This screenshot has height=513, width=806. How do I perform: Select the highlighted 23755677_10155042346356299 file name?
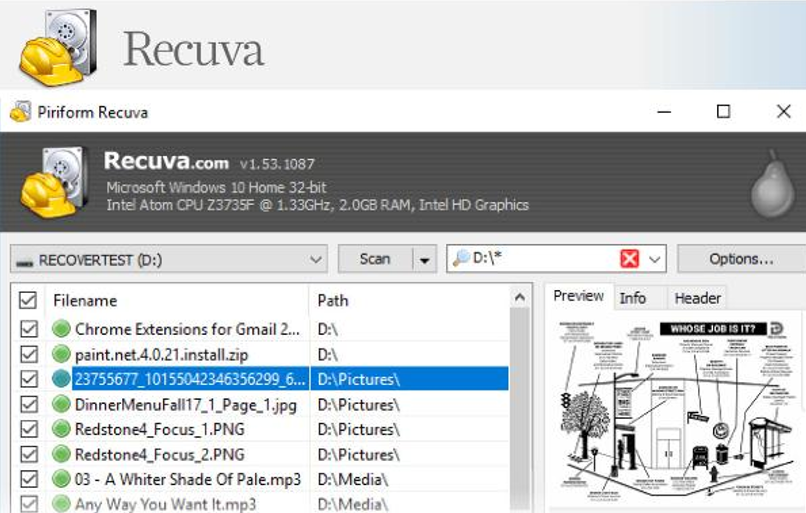pyautogui.click(x=190, y=379)
